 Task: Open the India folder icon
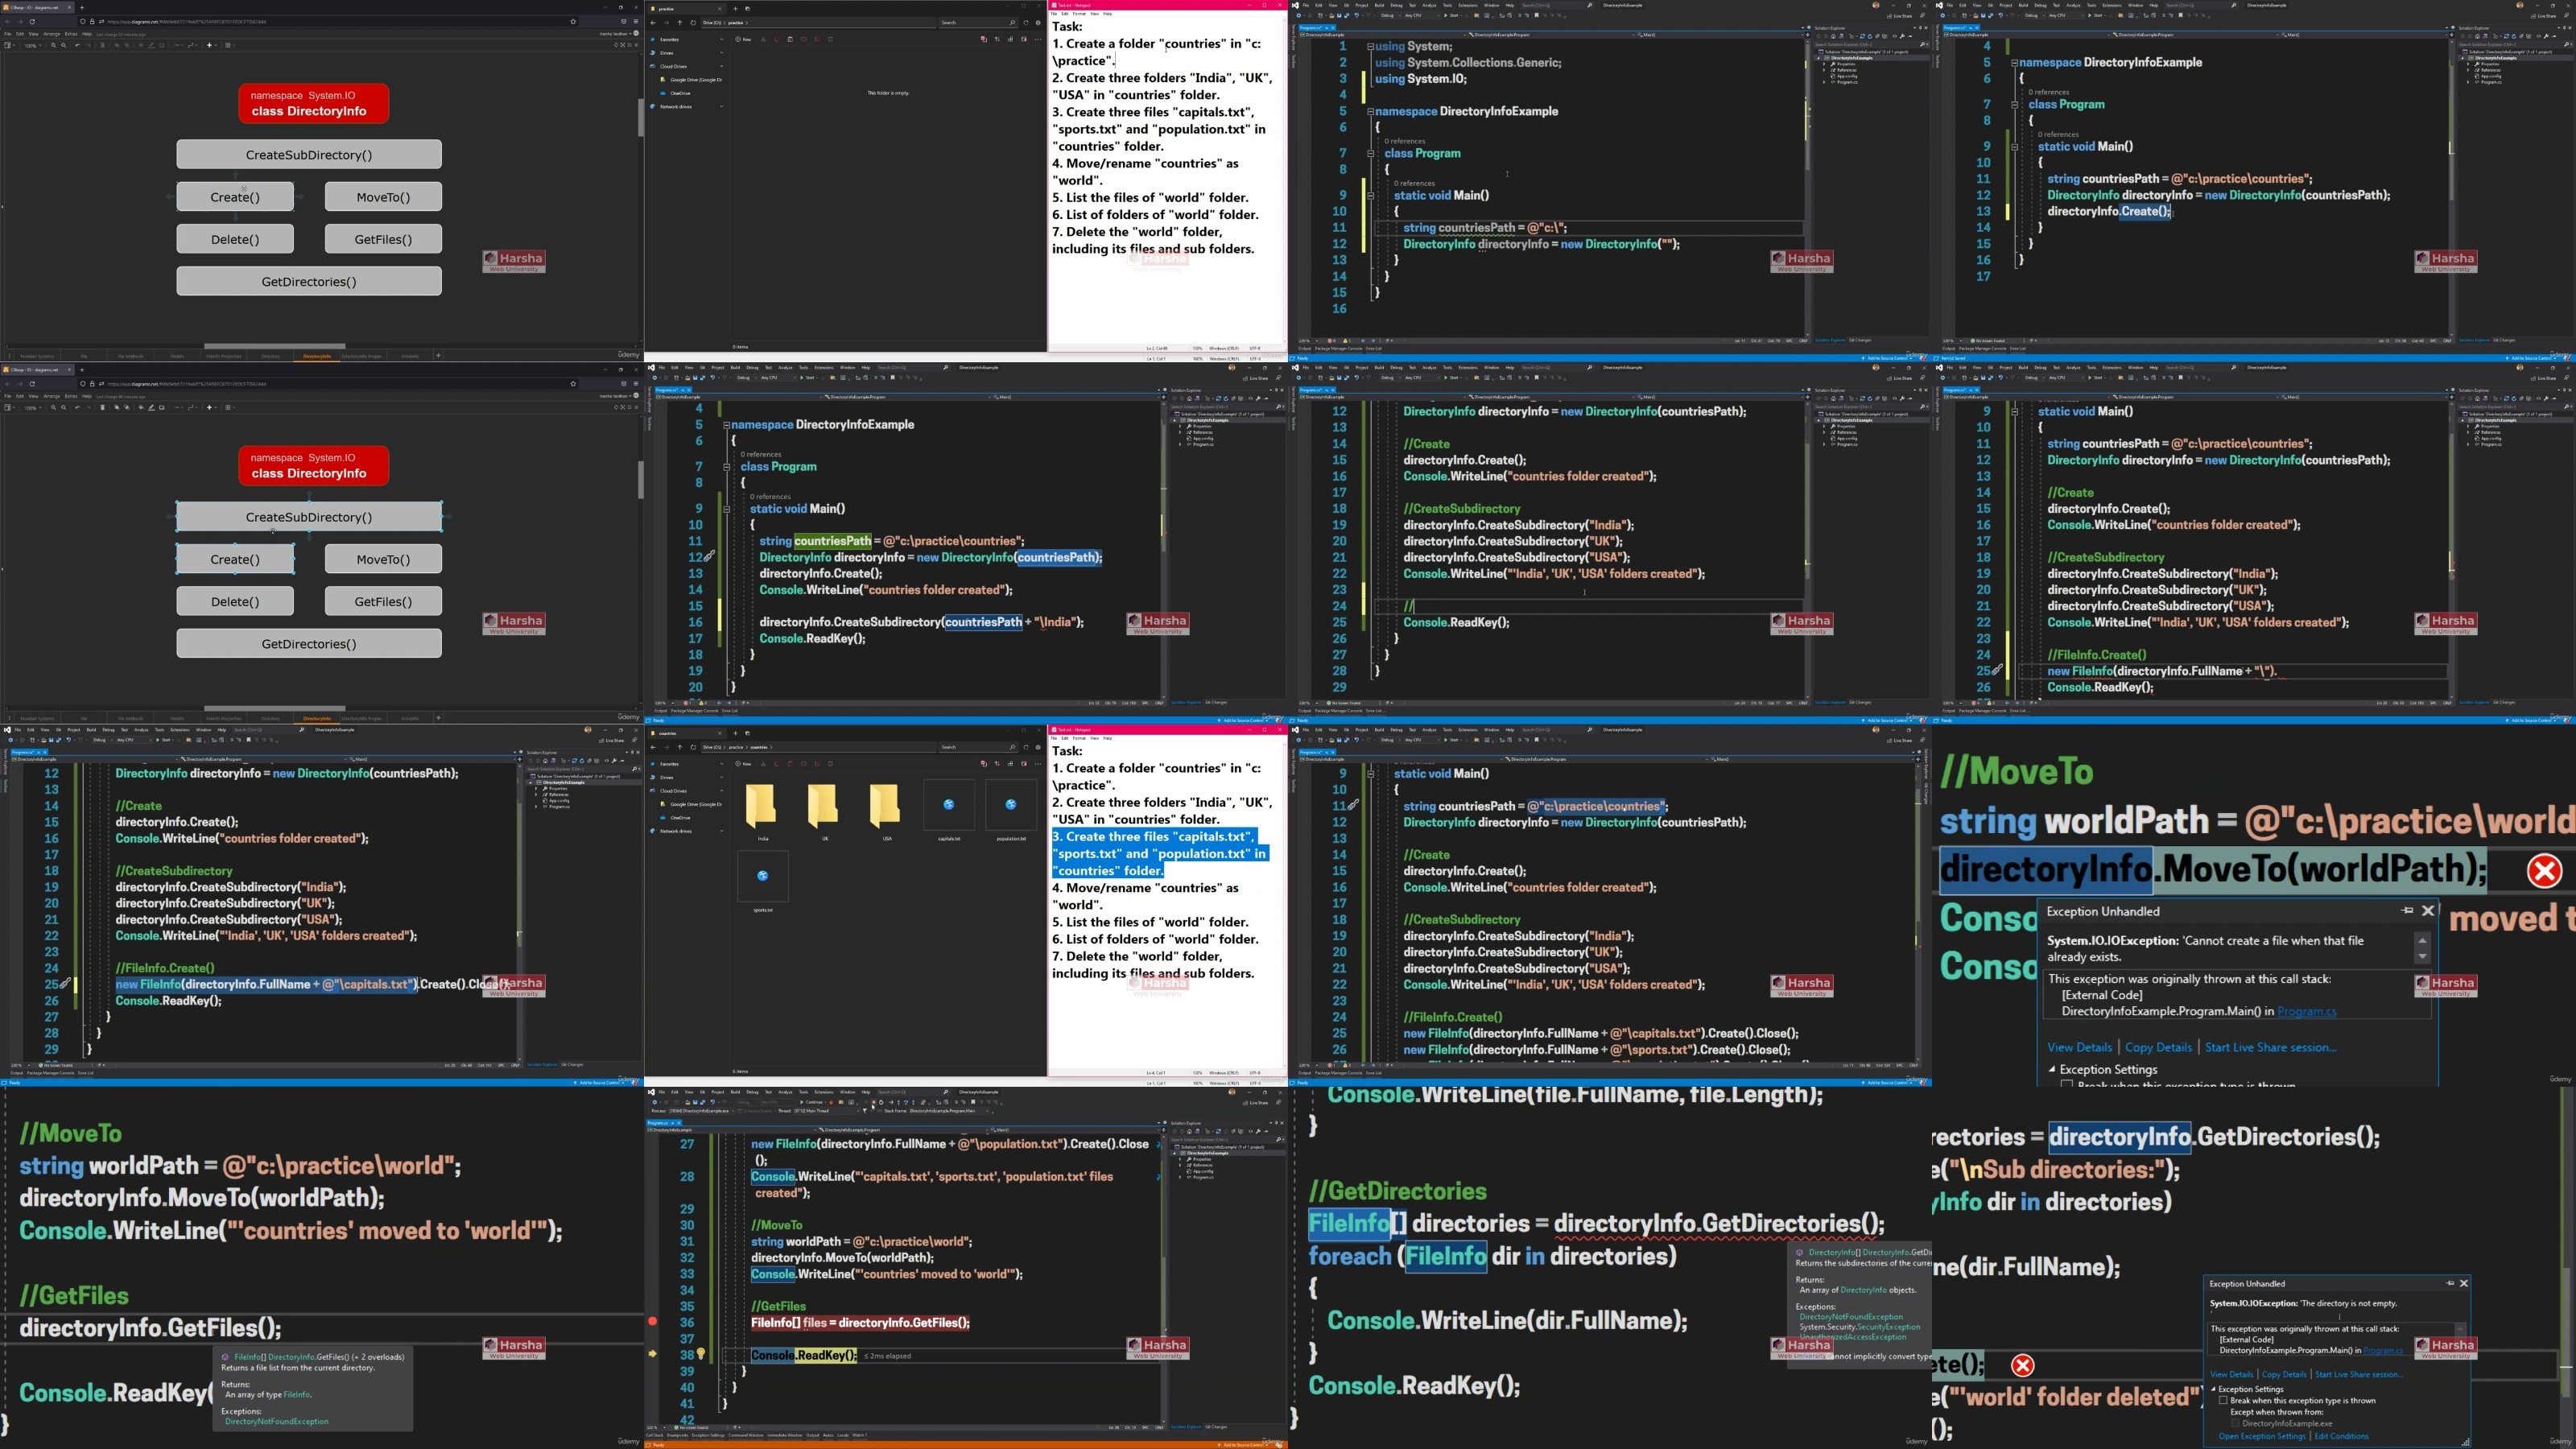[762, 805]
